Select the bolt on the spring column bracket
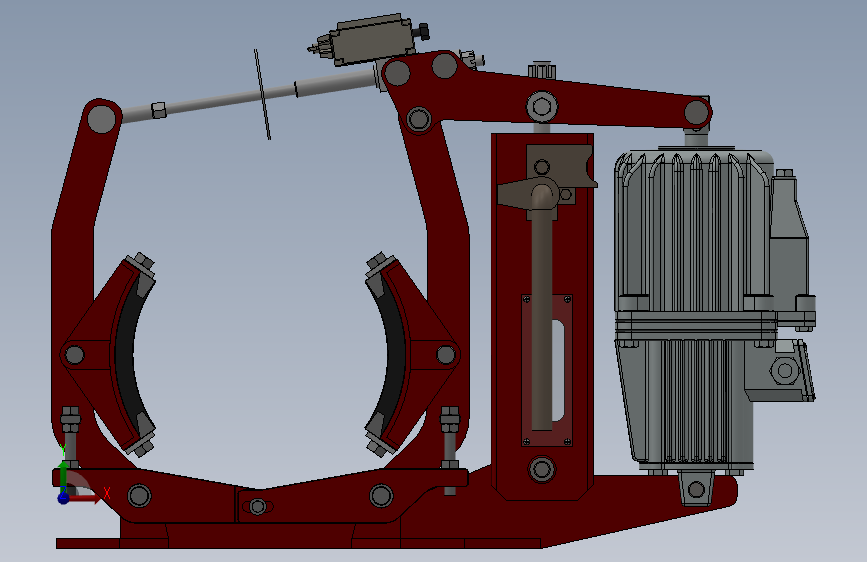The image size is (867, 562). pyautogui.click(x=542, y=167)
